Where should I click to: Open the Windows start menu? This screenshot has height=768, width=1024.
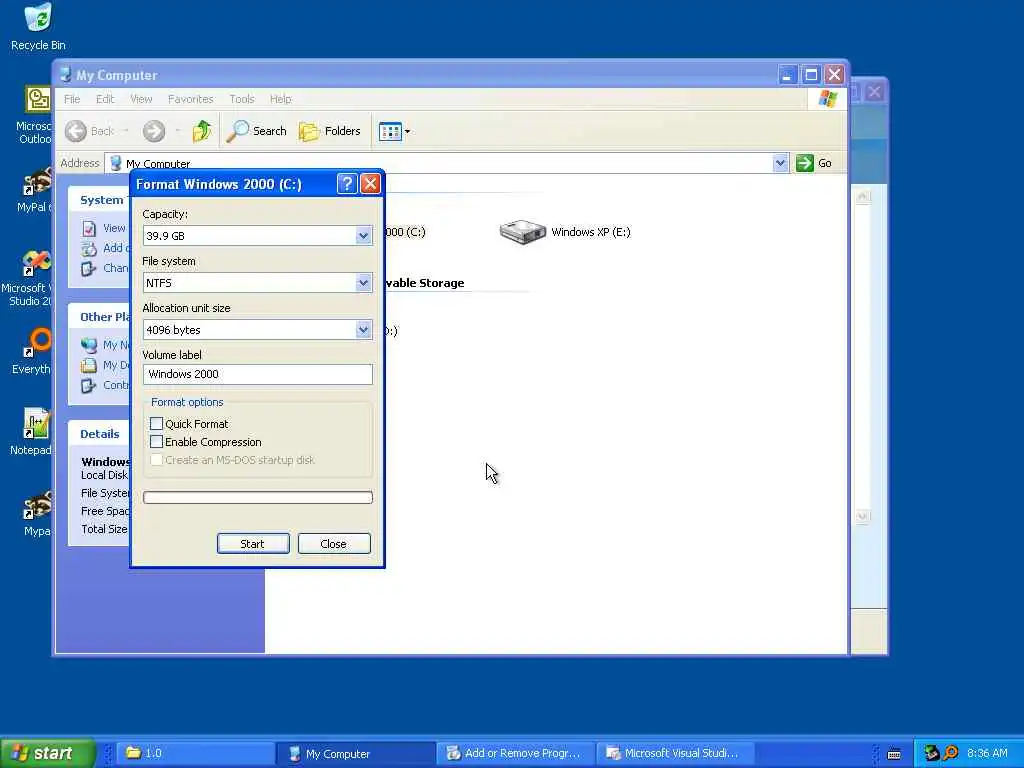point(47,753)
